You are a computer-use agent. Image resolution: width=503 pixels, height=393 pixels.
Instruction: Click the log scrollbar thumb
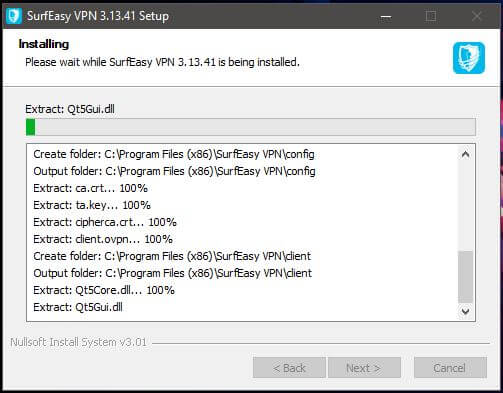coord(465,276)
